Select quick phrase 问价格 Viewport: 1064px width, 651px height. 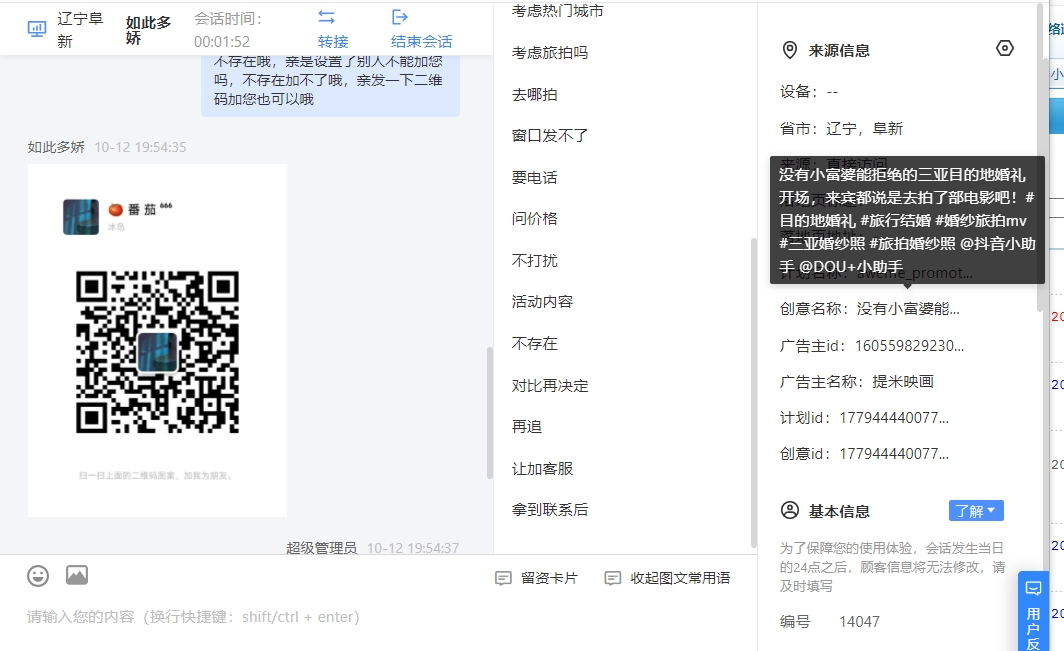click(534, 219)
